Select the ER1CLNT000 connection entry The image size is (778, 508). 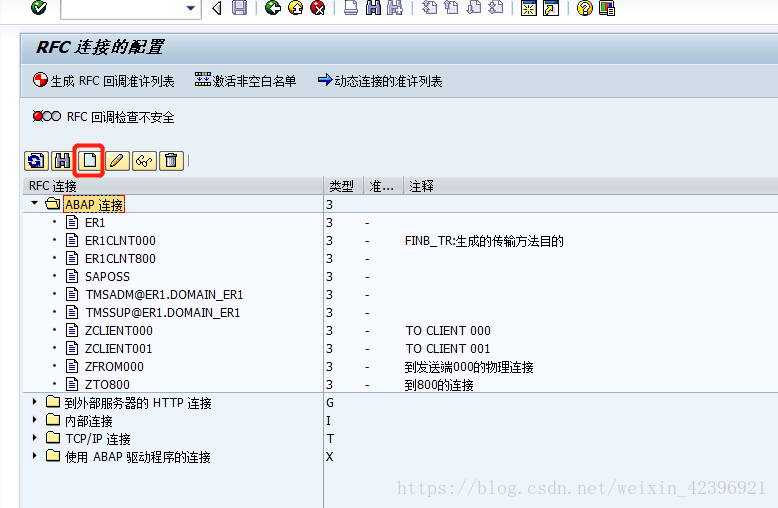click(x=120, y=241)
